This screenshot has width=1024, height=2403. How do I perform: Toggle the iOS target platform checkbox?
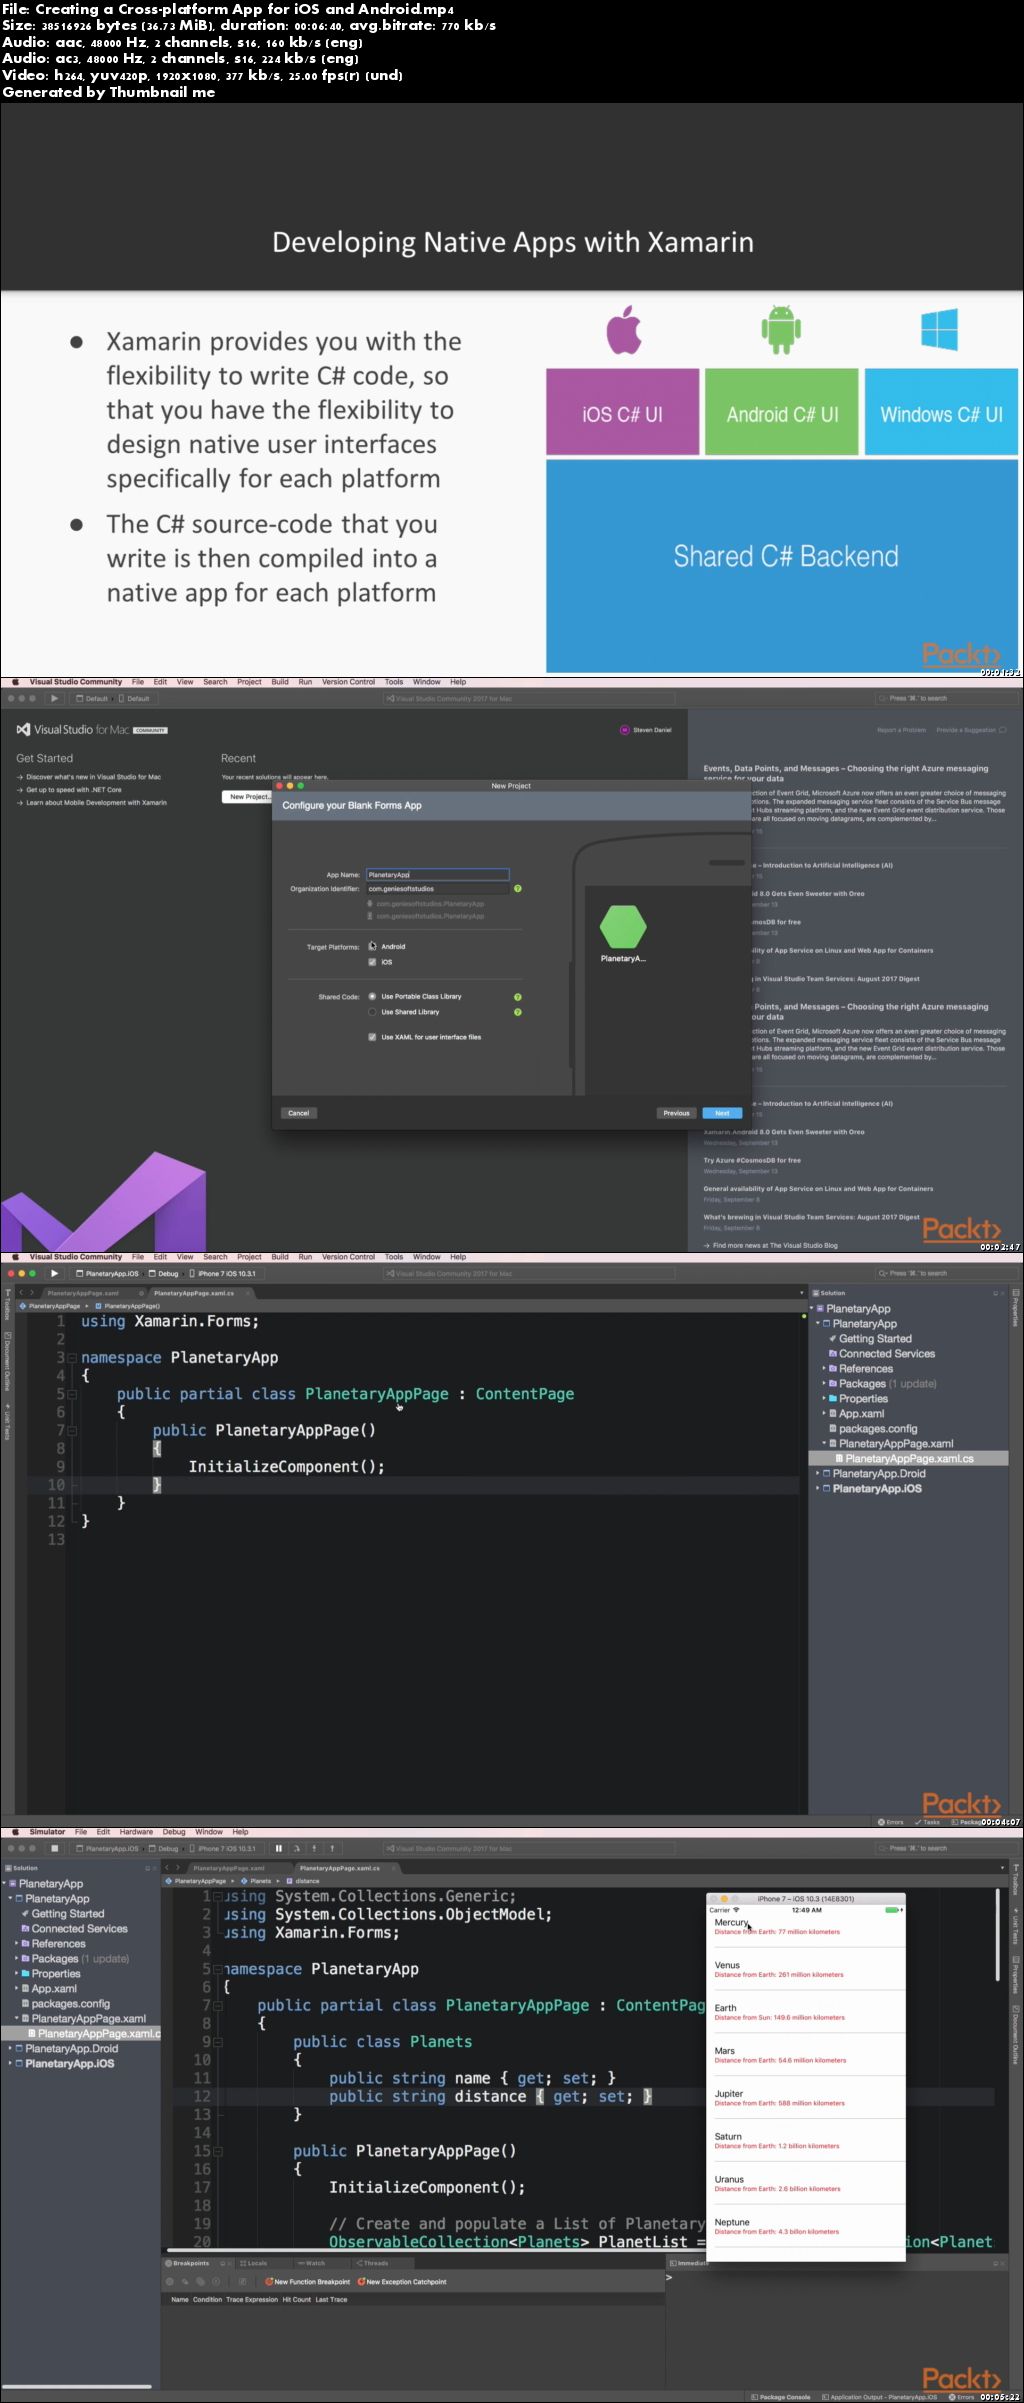click(373, 962)
